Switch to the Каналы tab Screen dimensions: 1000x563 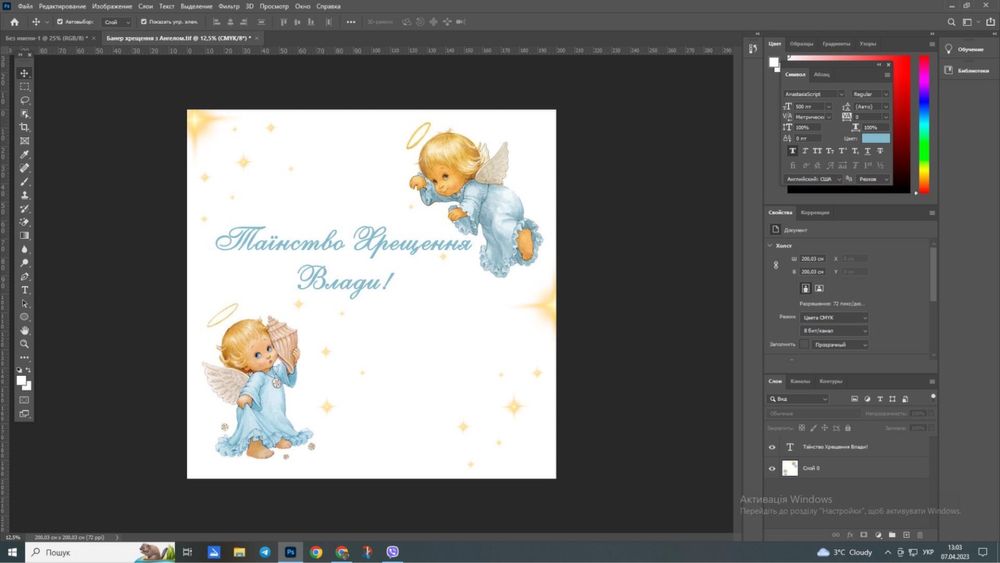pos(800,381)
